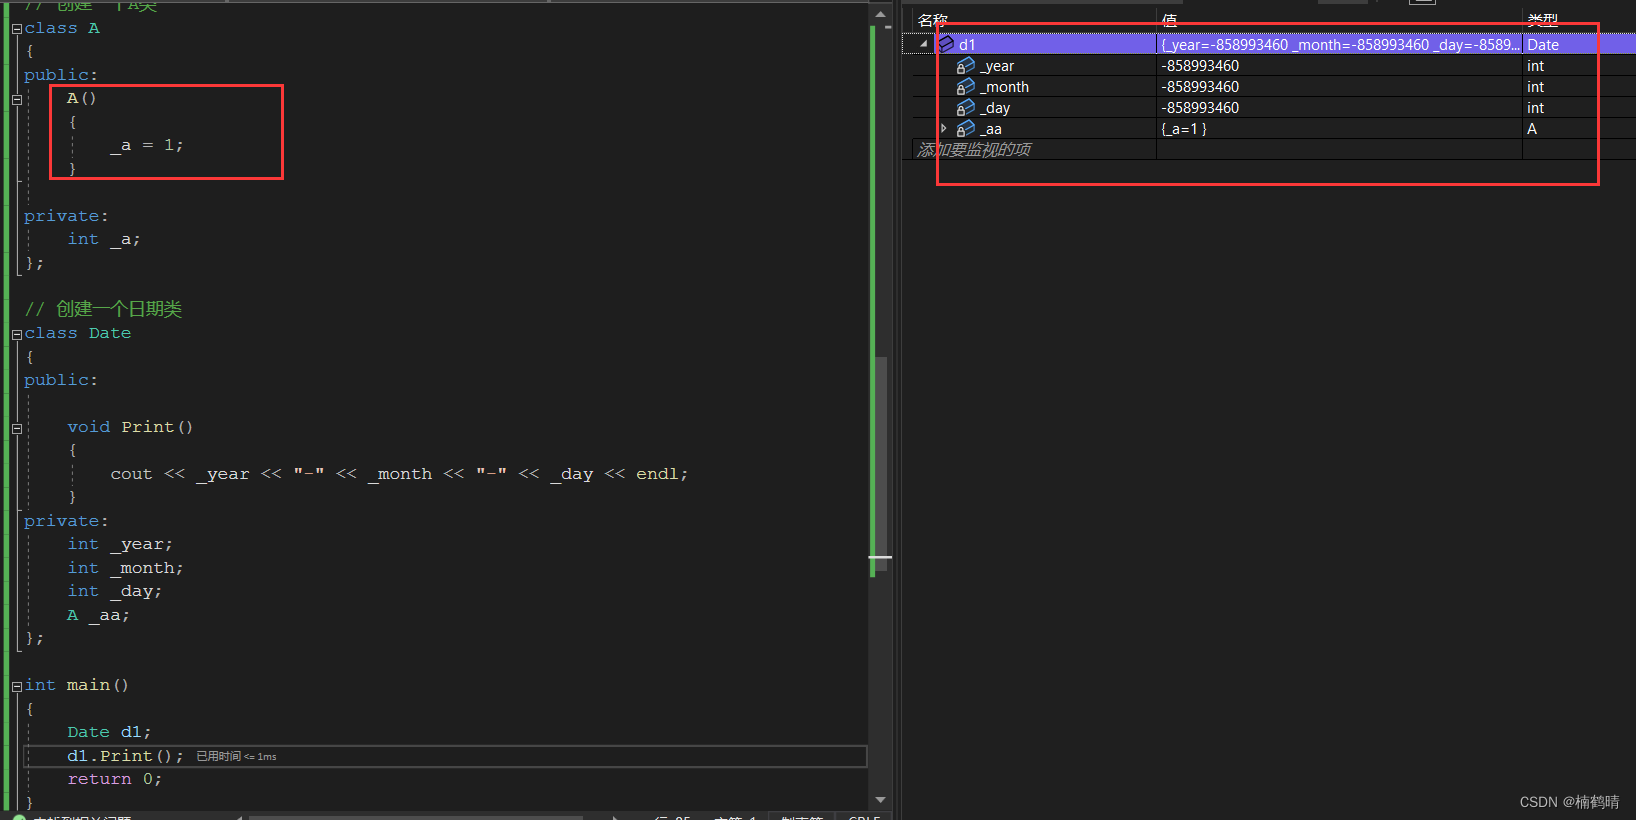Image resolution: width=1636 pixels, height=820 pixels.
Task: Click the editor scrollbar up arrow
Action: (880, 15)
